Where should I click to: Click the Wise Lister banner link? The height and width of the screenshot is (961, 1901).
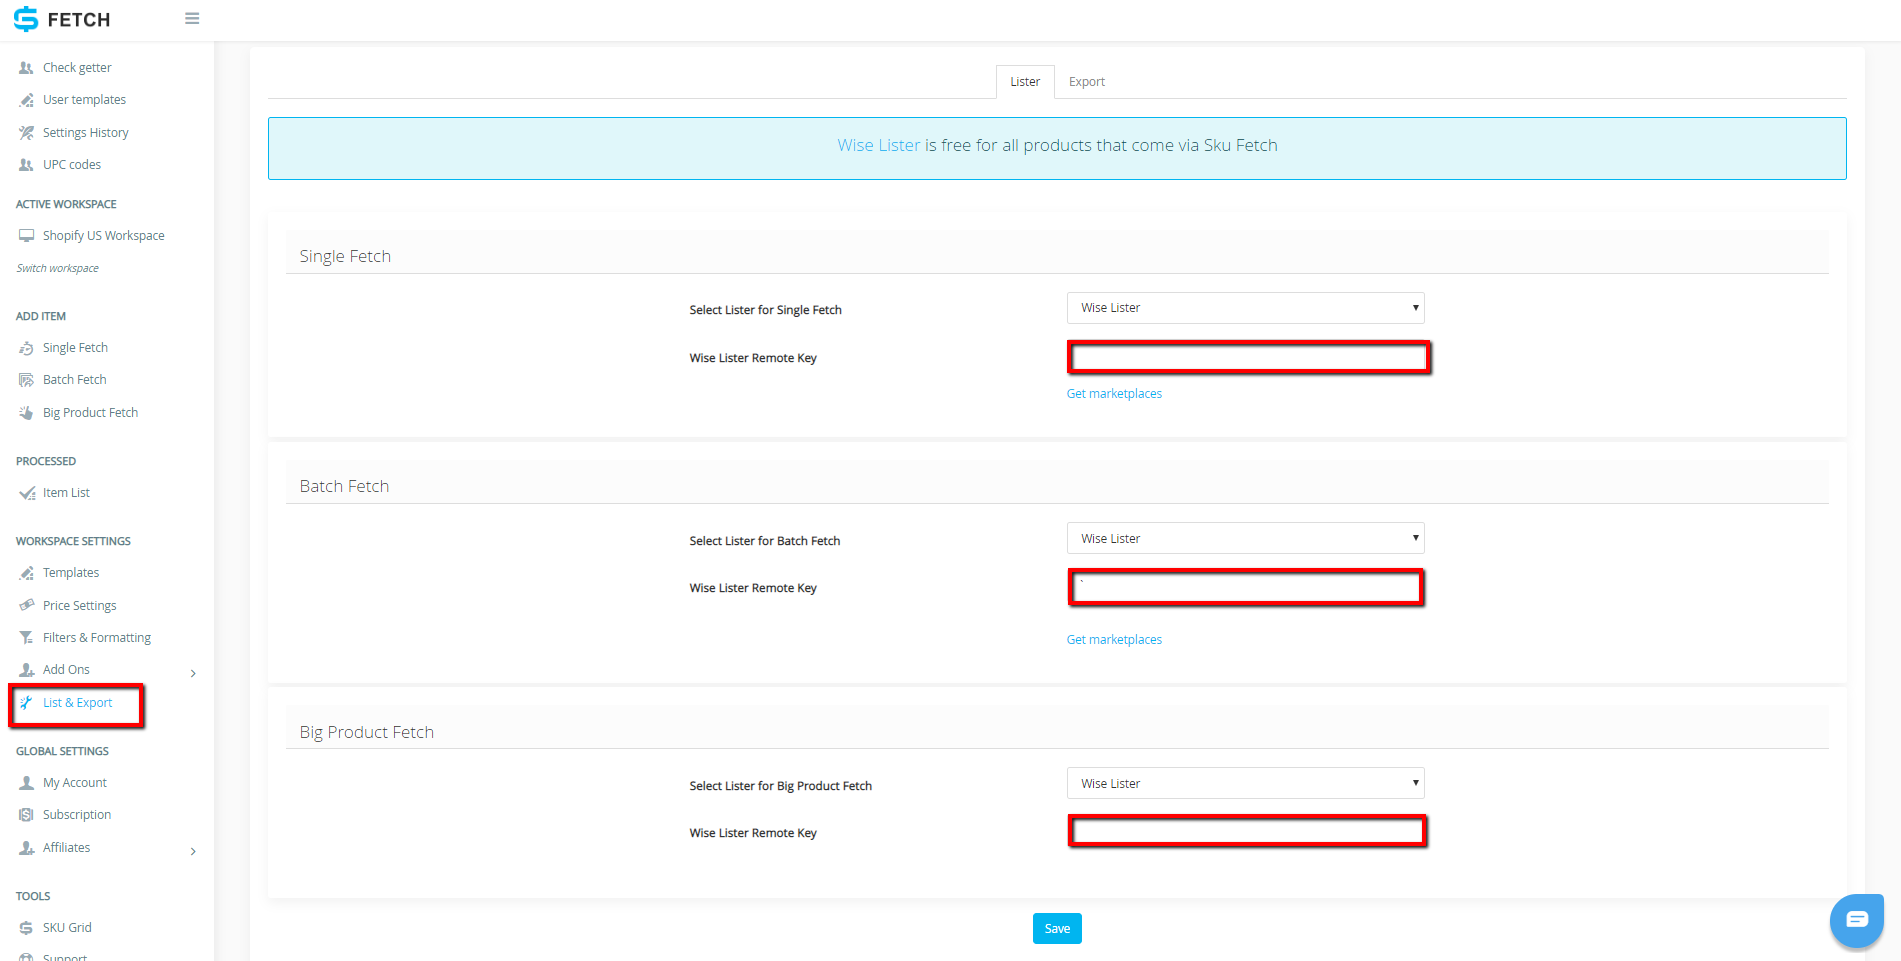[x=878, y=145]
